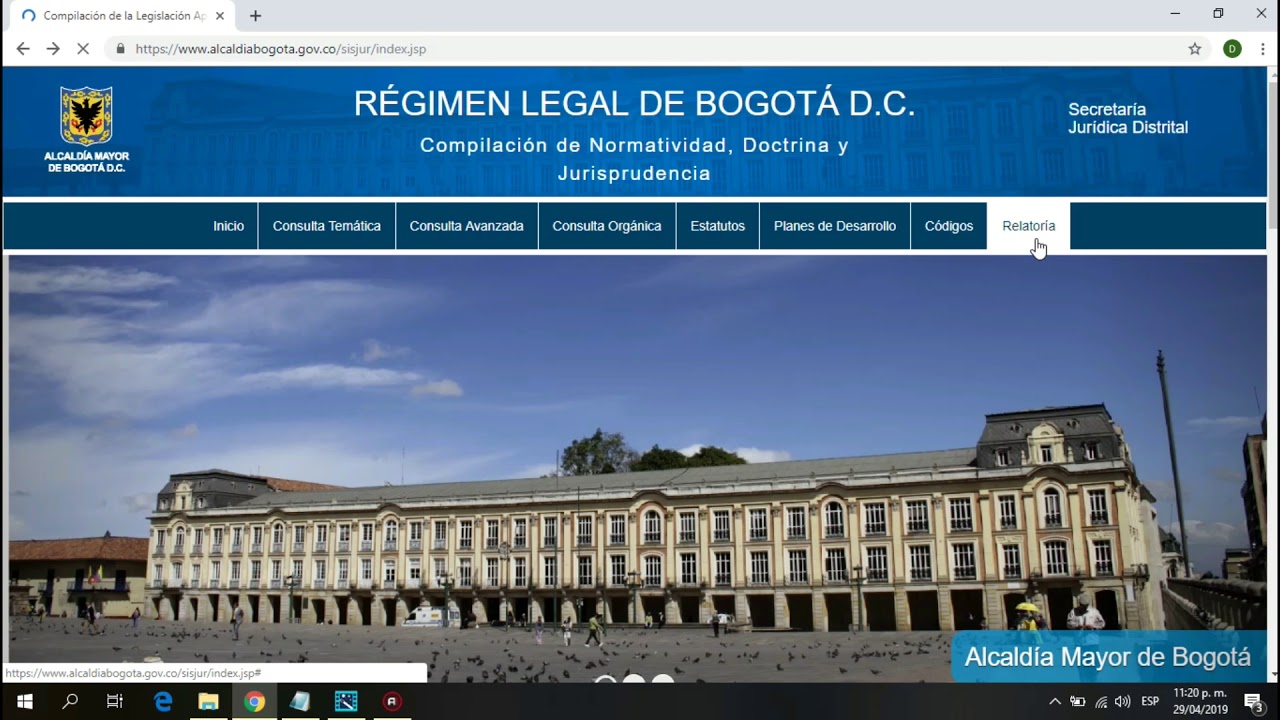Screen dimensions: 1280x720
Task: Open File Explorer from the taskbar
Action: (x=208, y=702)
